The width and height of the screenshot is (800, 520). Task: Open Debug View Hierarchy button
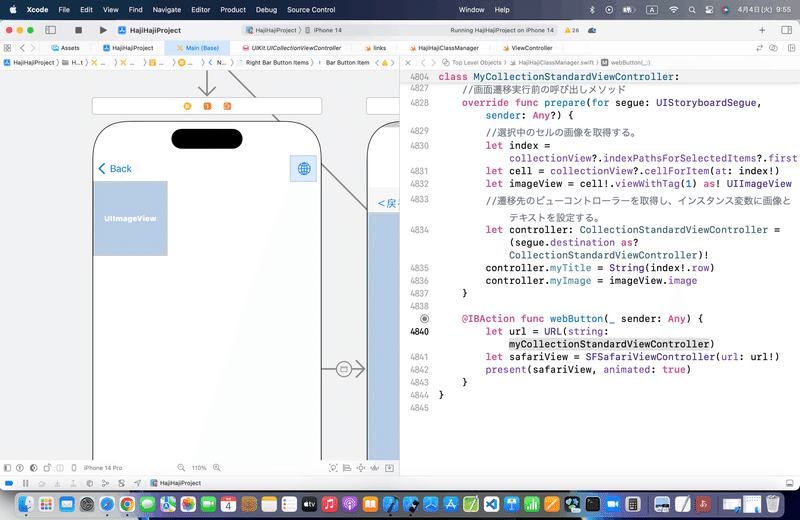[x=89, y=483]
